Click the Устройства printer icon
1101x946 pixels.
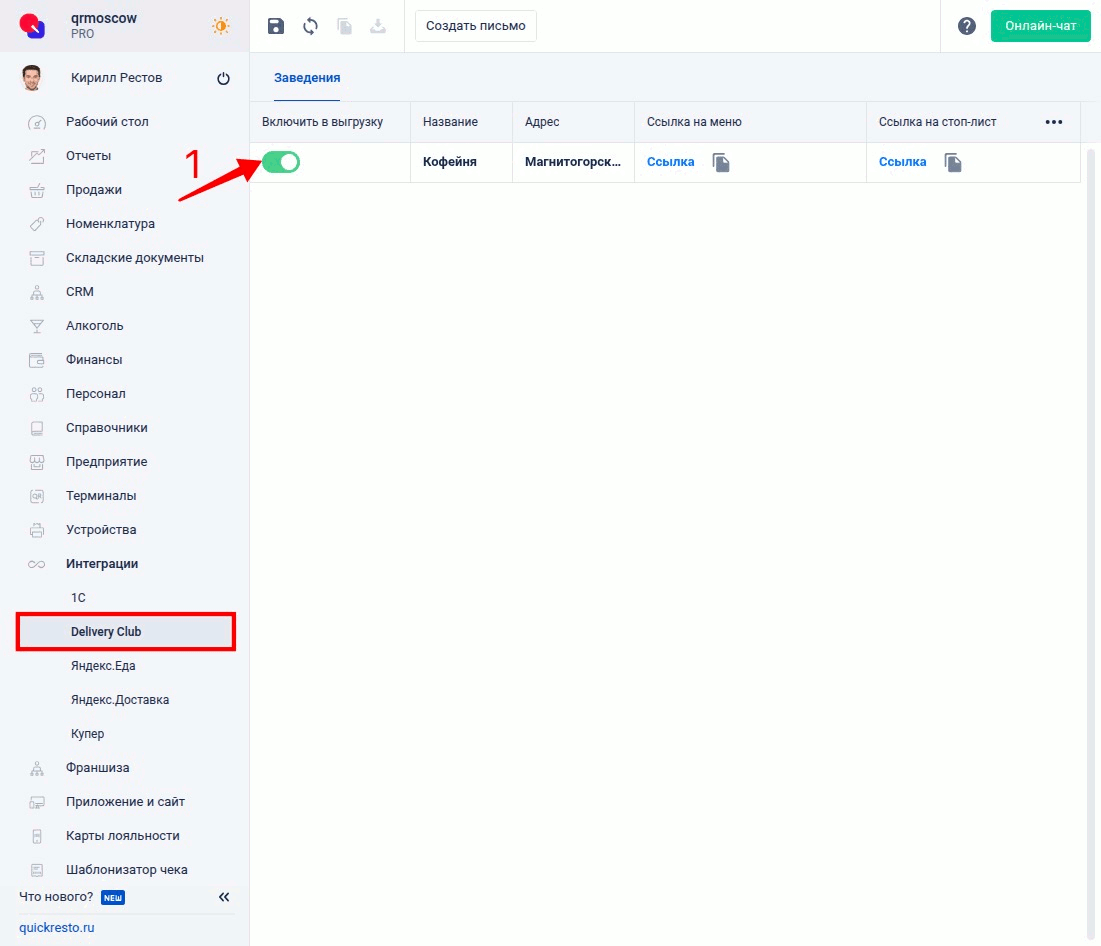(x=37, y=530)
